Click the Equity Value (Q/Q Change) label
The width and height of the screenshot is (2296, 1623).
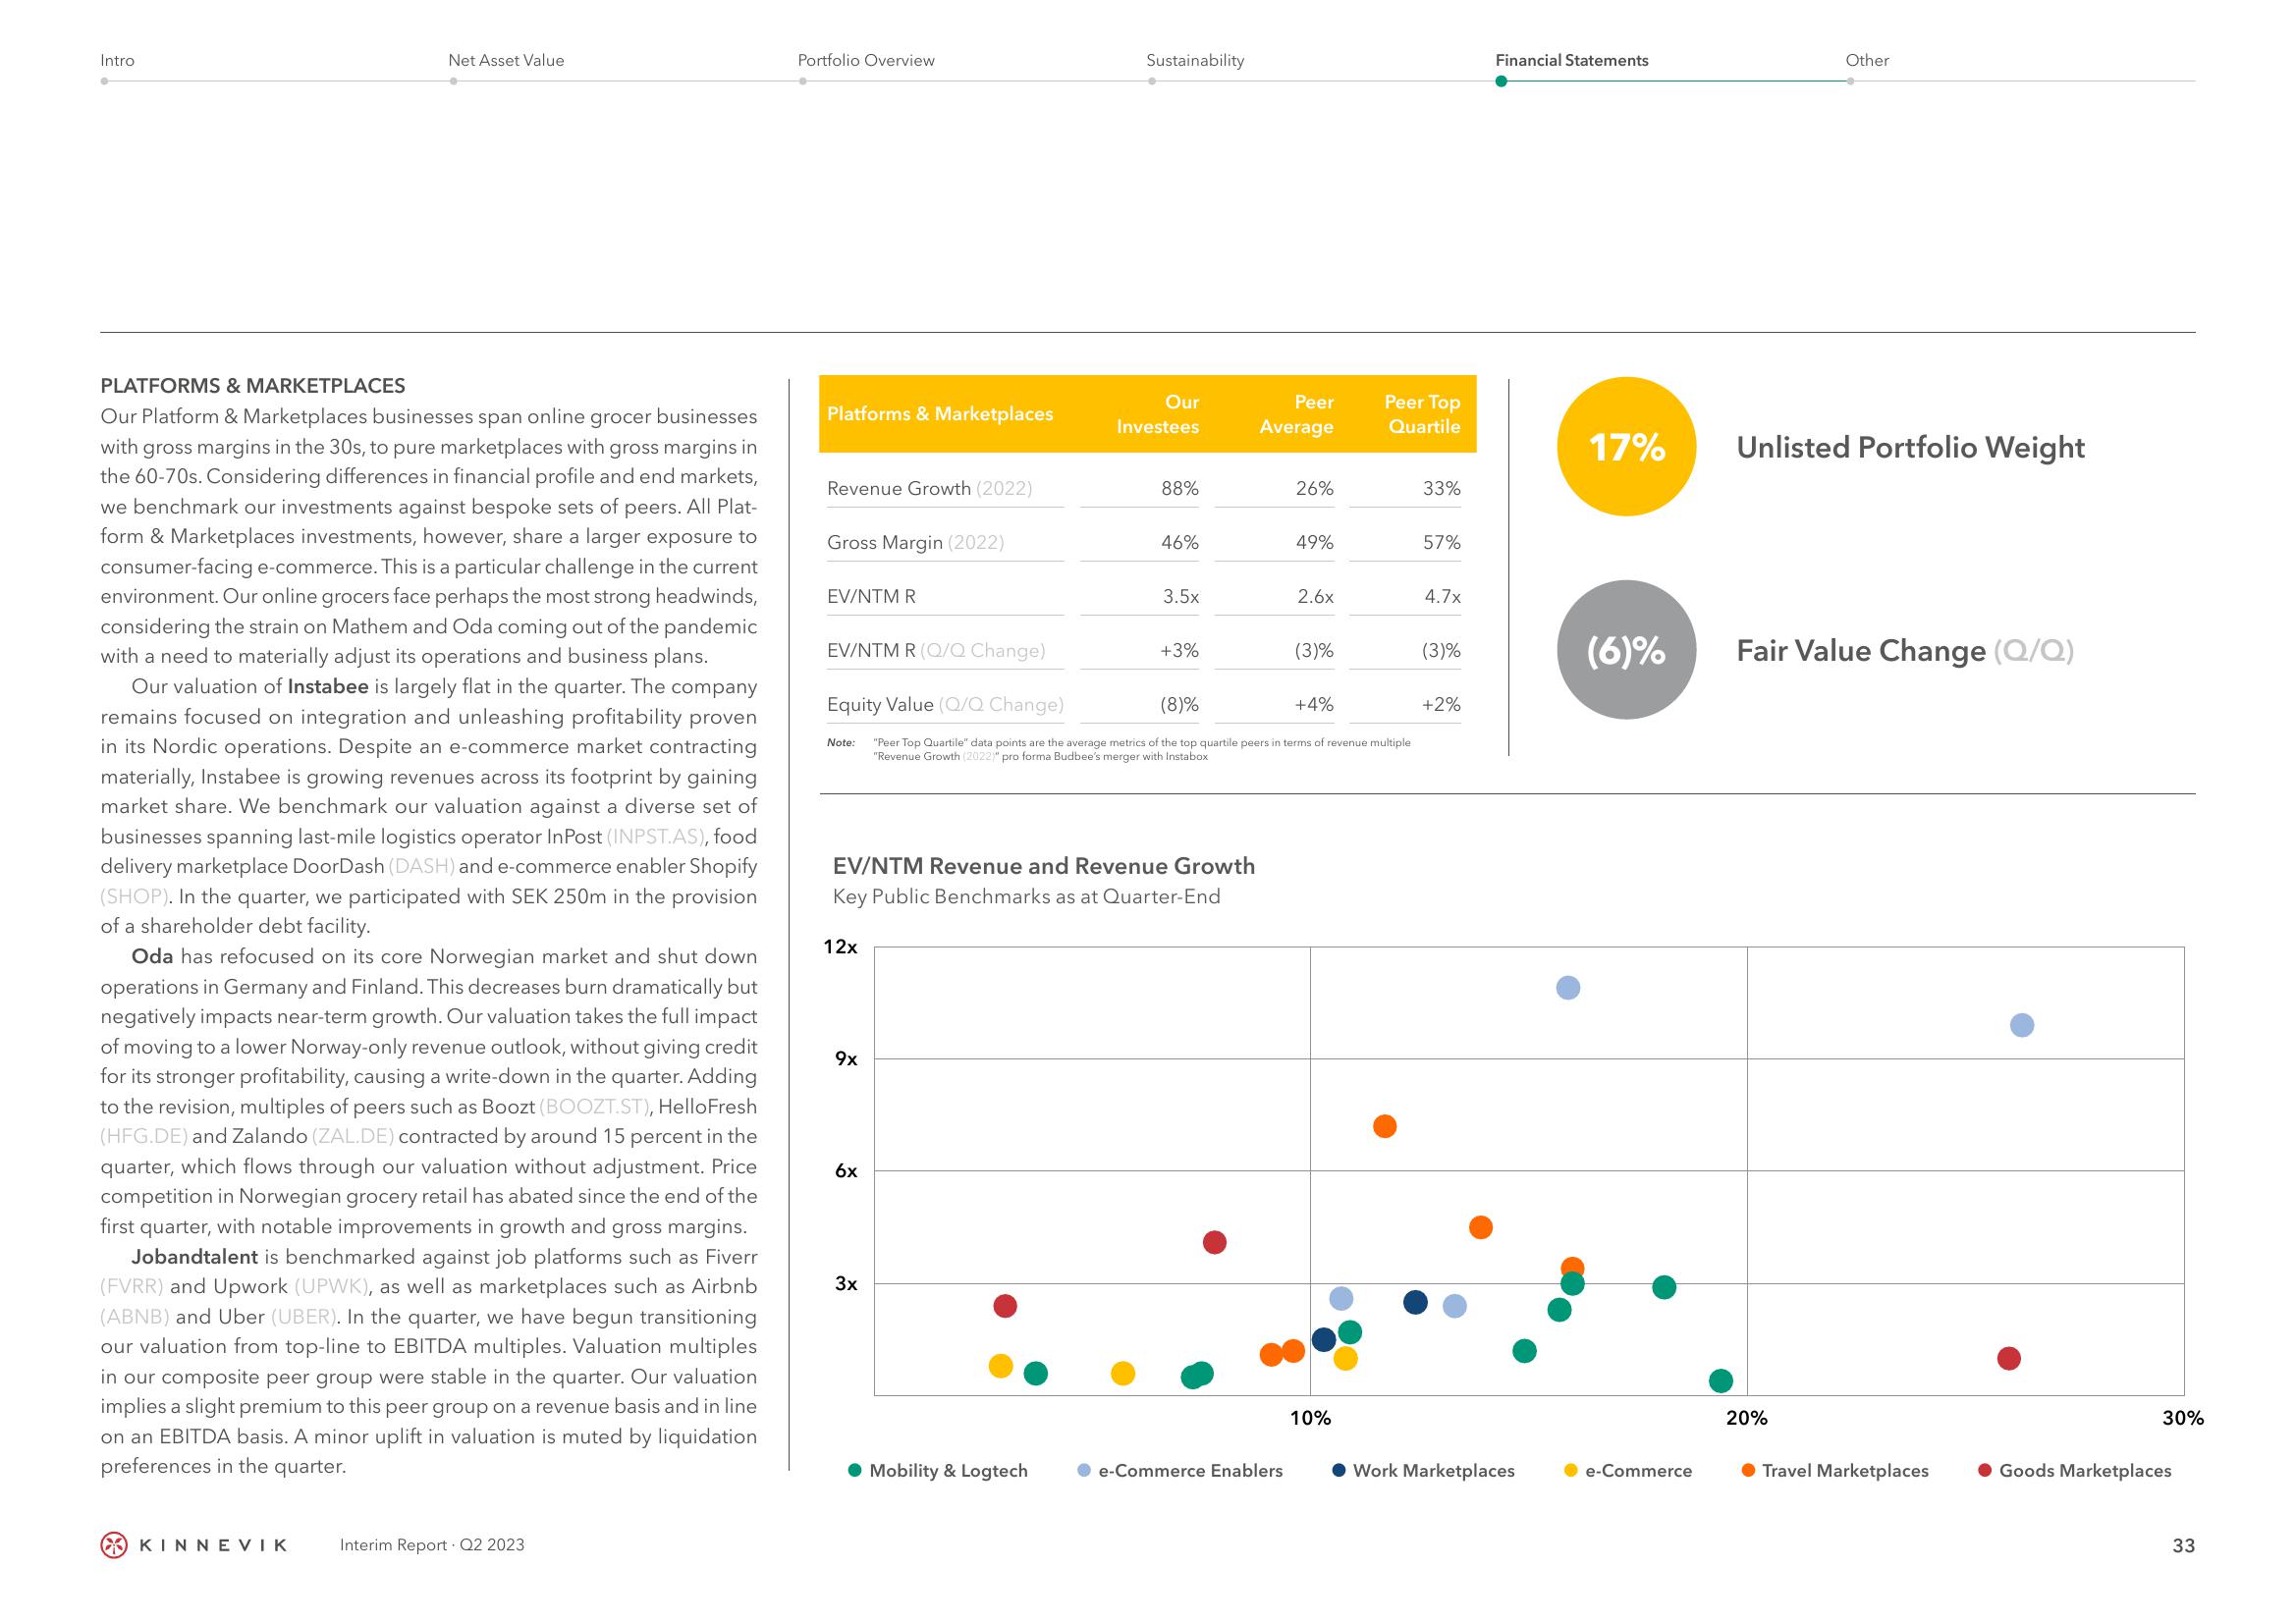click(x=945, y=704)
